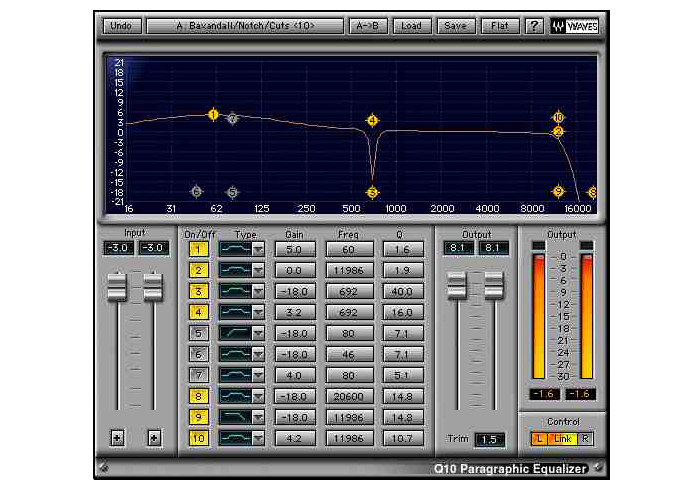Screen dimensions: 699x489
Task: Click the Trim value 1.5
Action: pos(489,440)
